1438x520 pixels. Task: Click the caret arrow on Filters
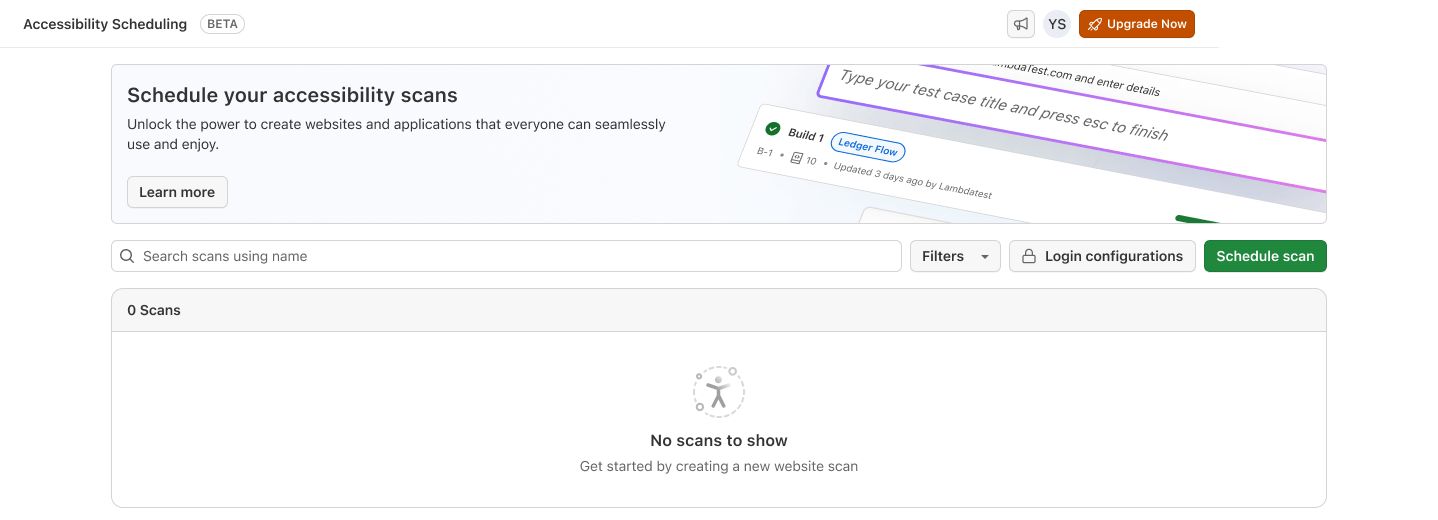pos(984,257)
